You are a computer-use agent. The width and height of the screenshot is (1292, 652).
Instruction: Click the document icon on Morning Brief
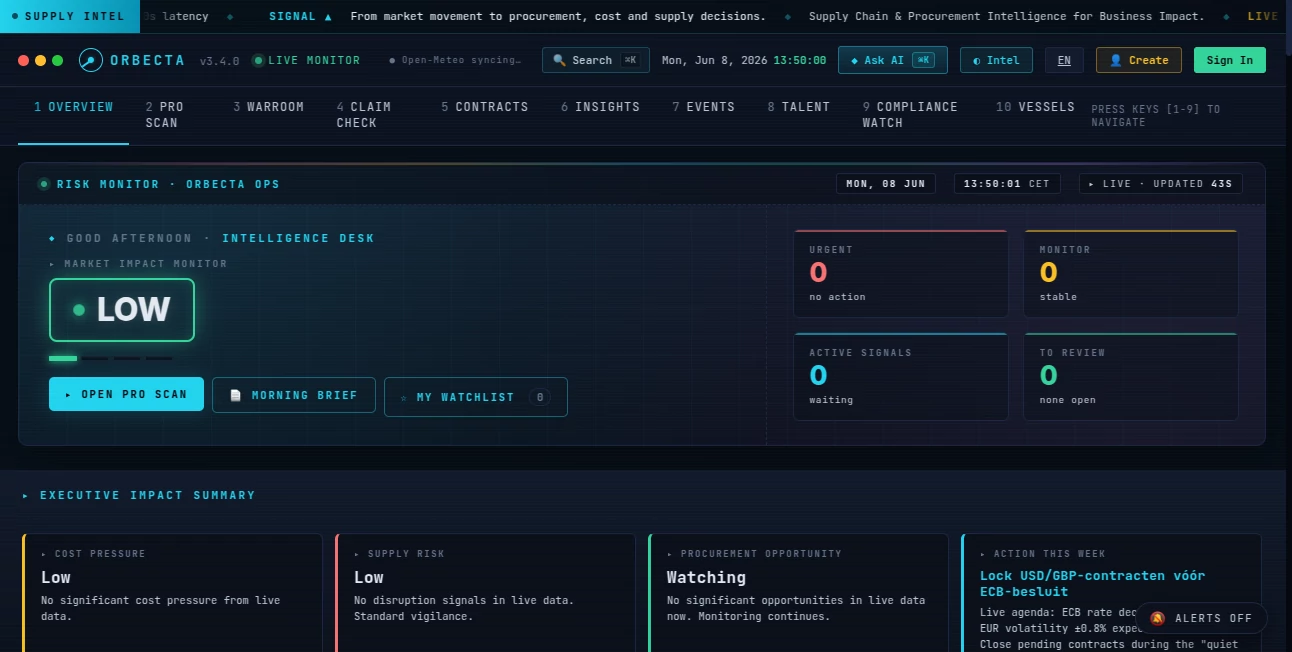click(x=236, y=395)
